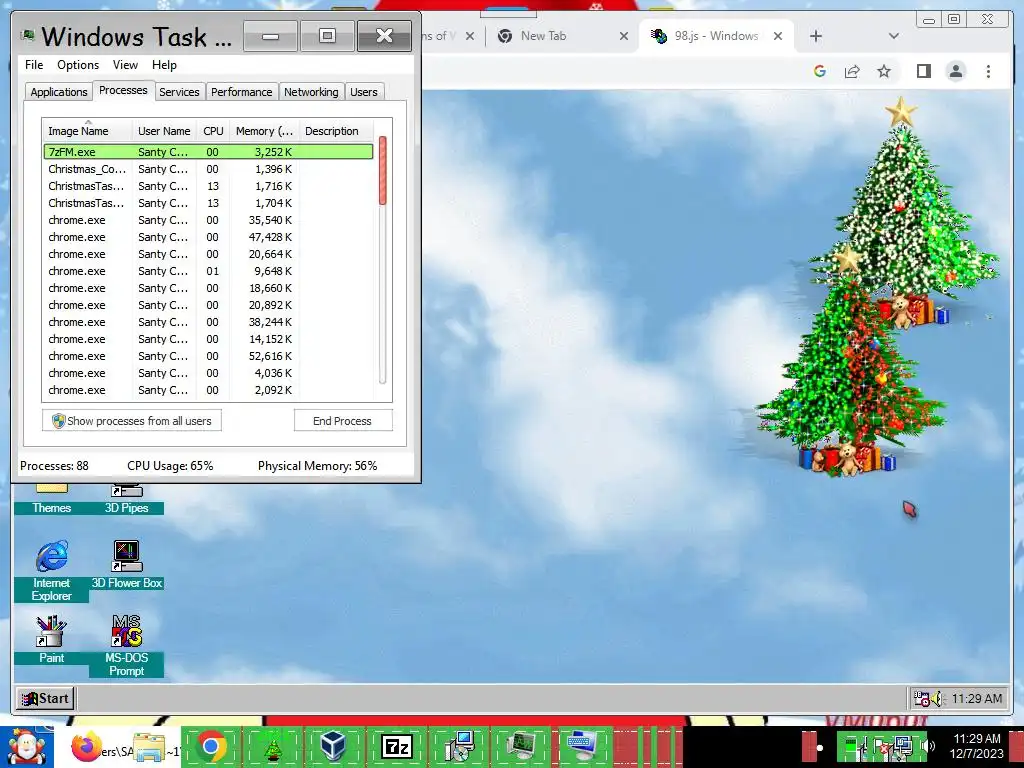The width and height of the screenshot is (1024, 768).
Task: Open Chrome profile avatar menu
Action: 955,71
